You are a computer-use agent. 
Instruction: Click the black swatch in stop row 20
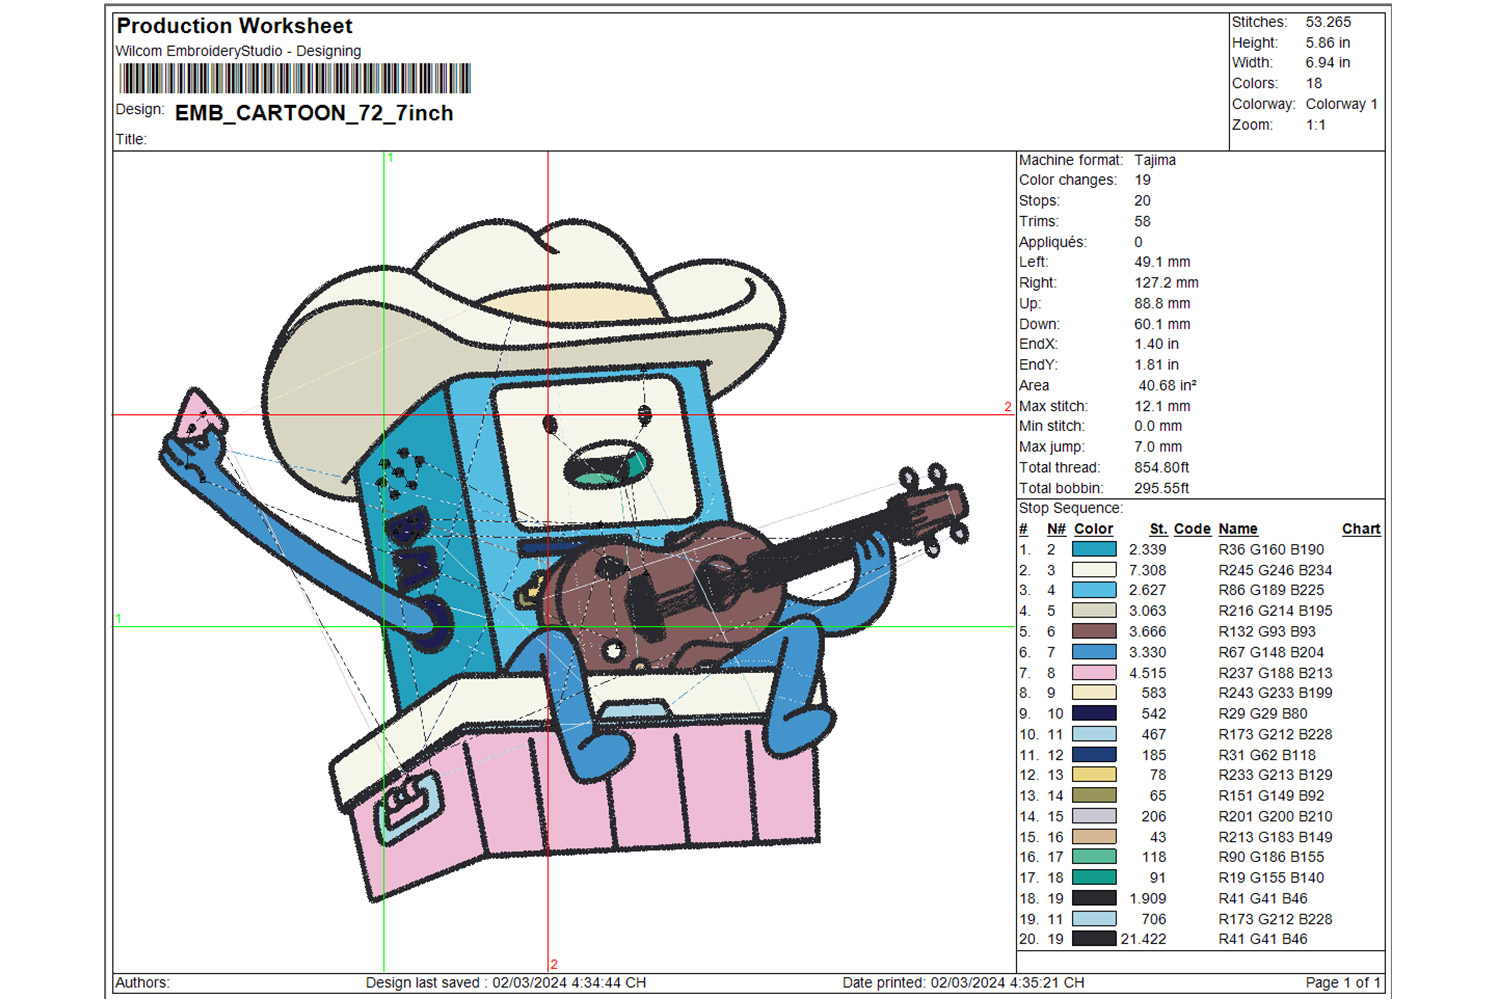click(x=1093, y=939)
